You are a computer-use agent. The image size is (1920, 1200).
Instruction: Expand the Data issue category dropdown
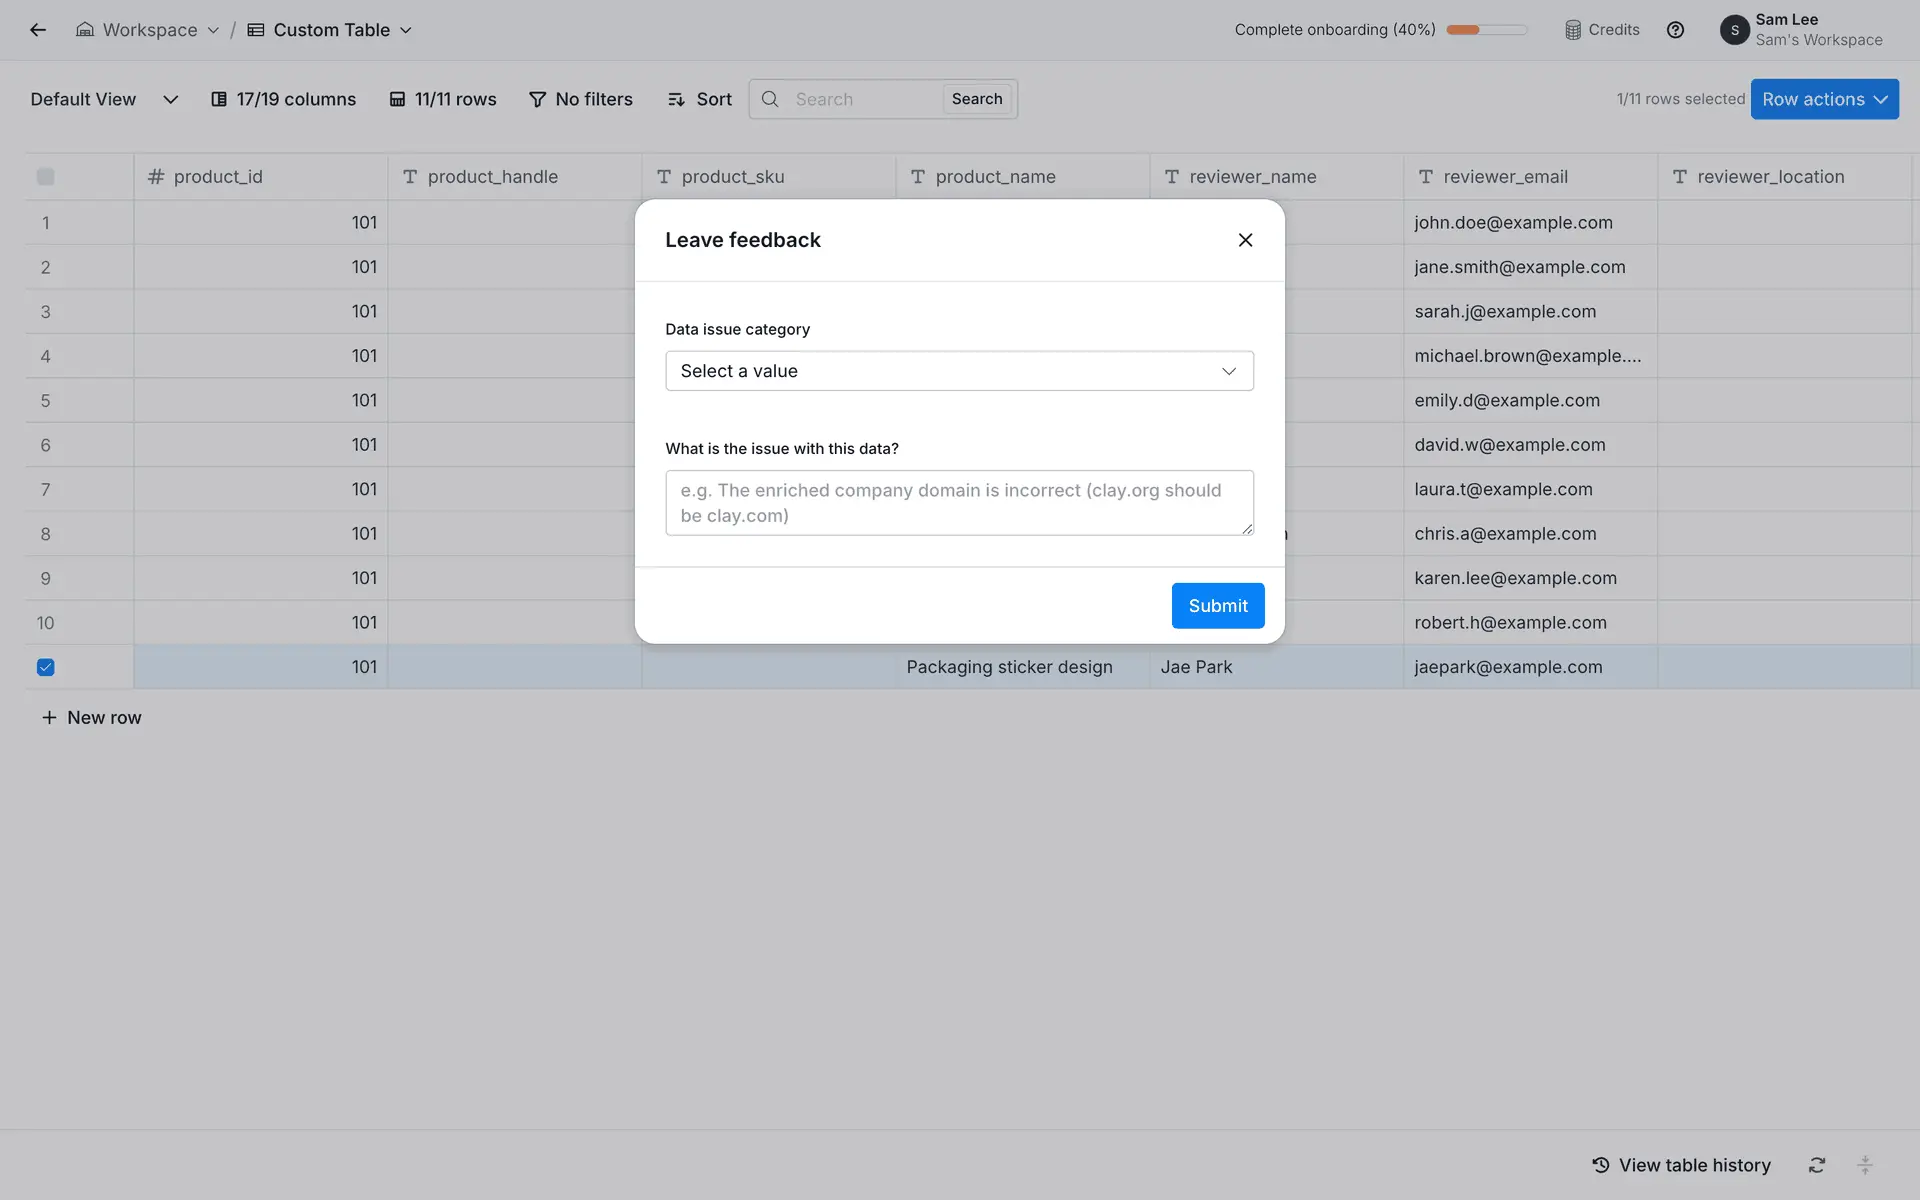[x=959, y=371]
